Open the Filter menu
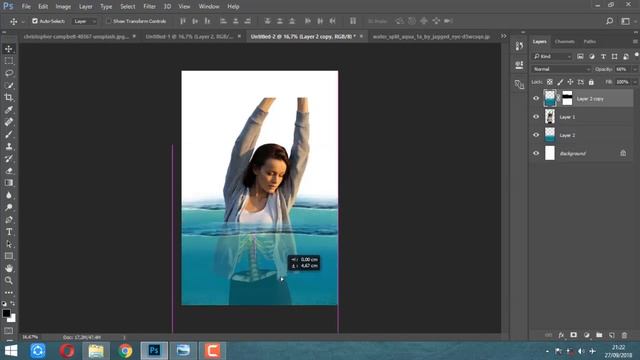The width and height of the screenshot is (640, 360). point(149,7)
